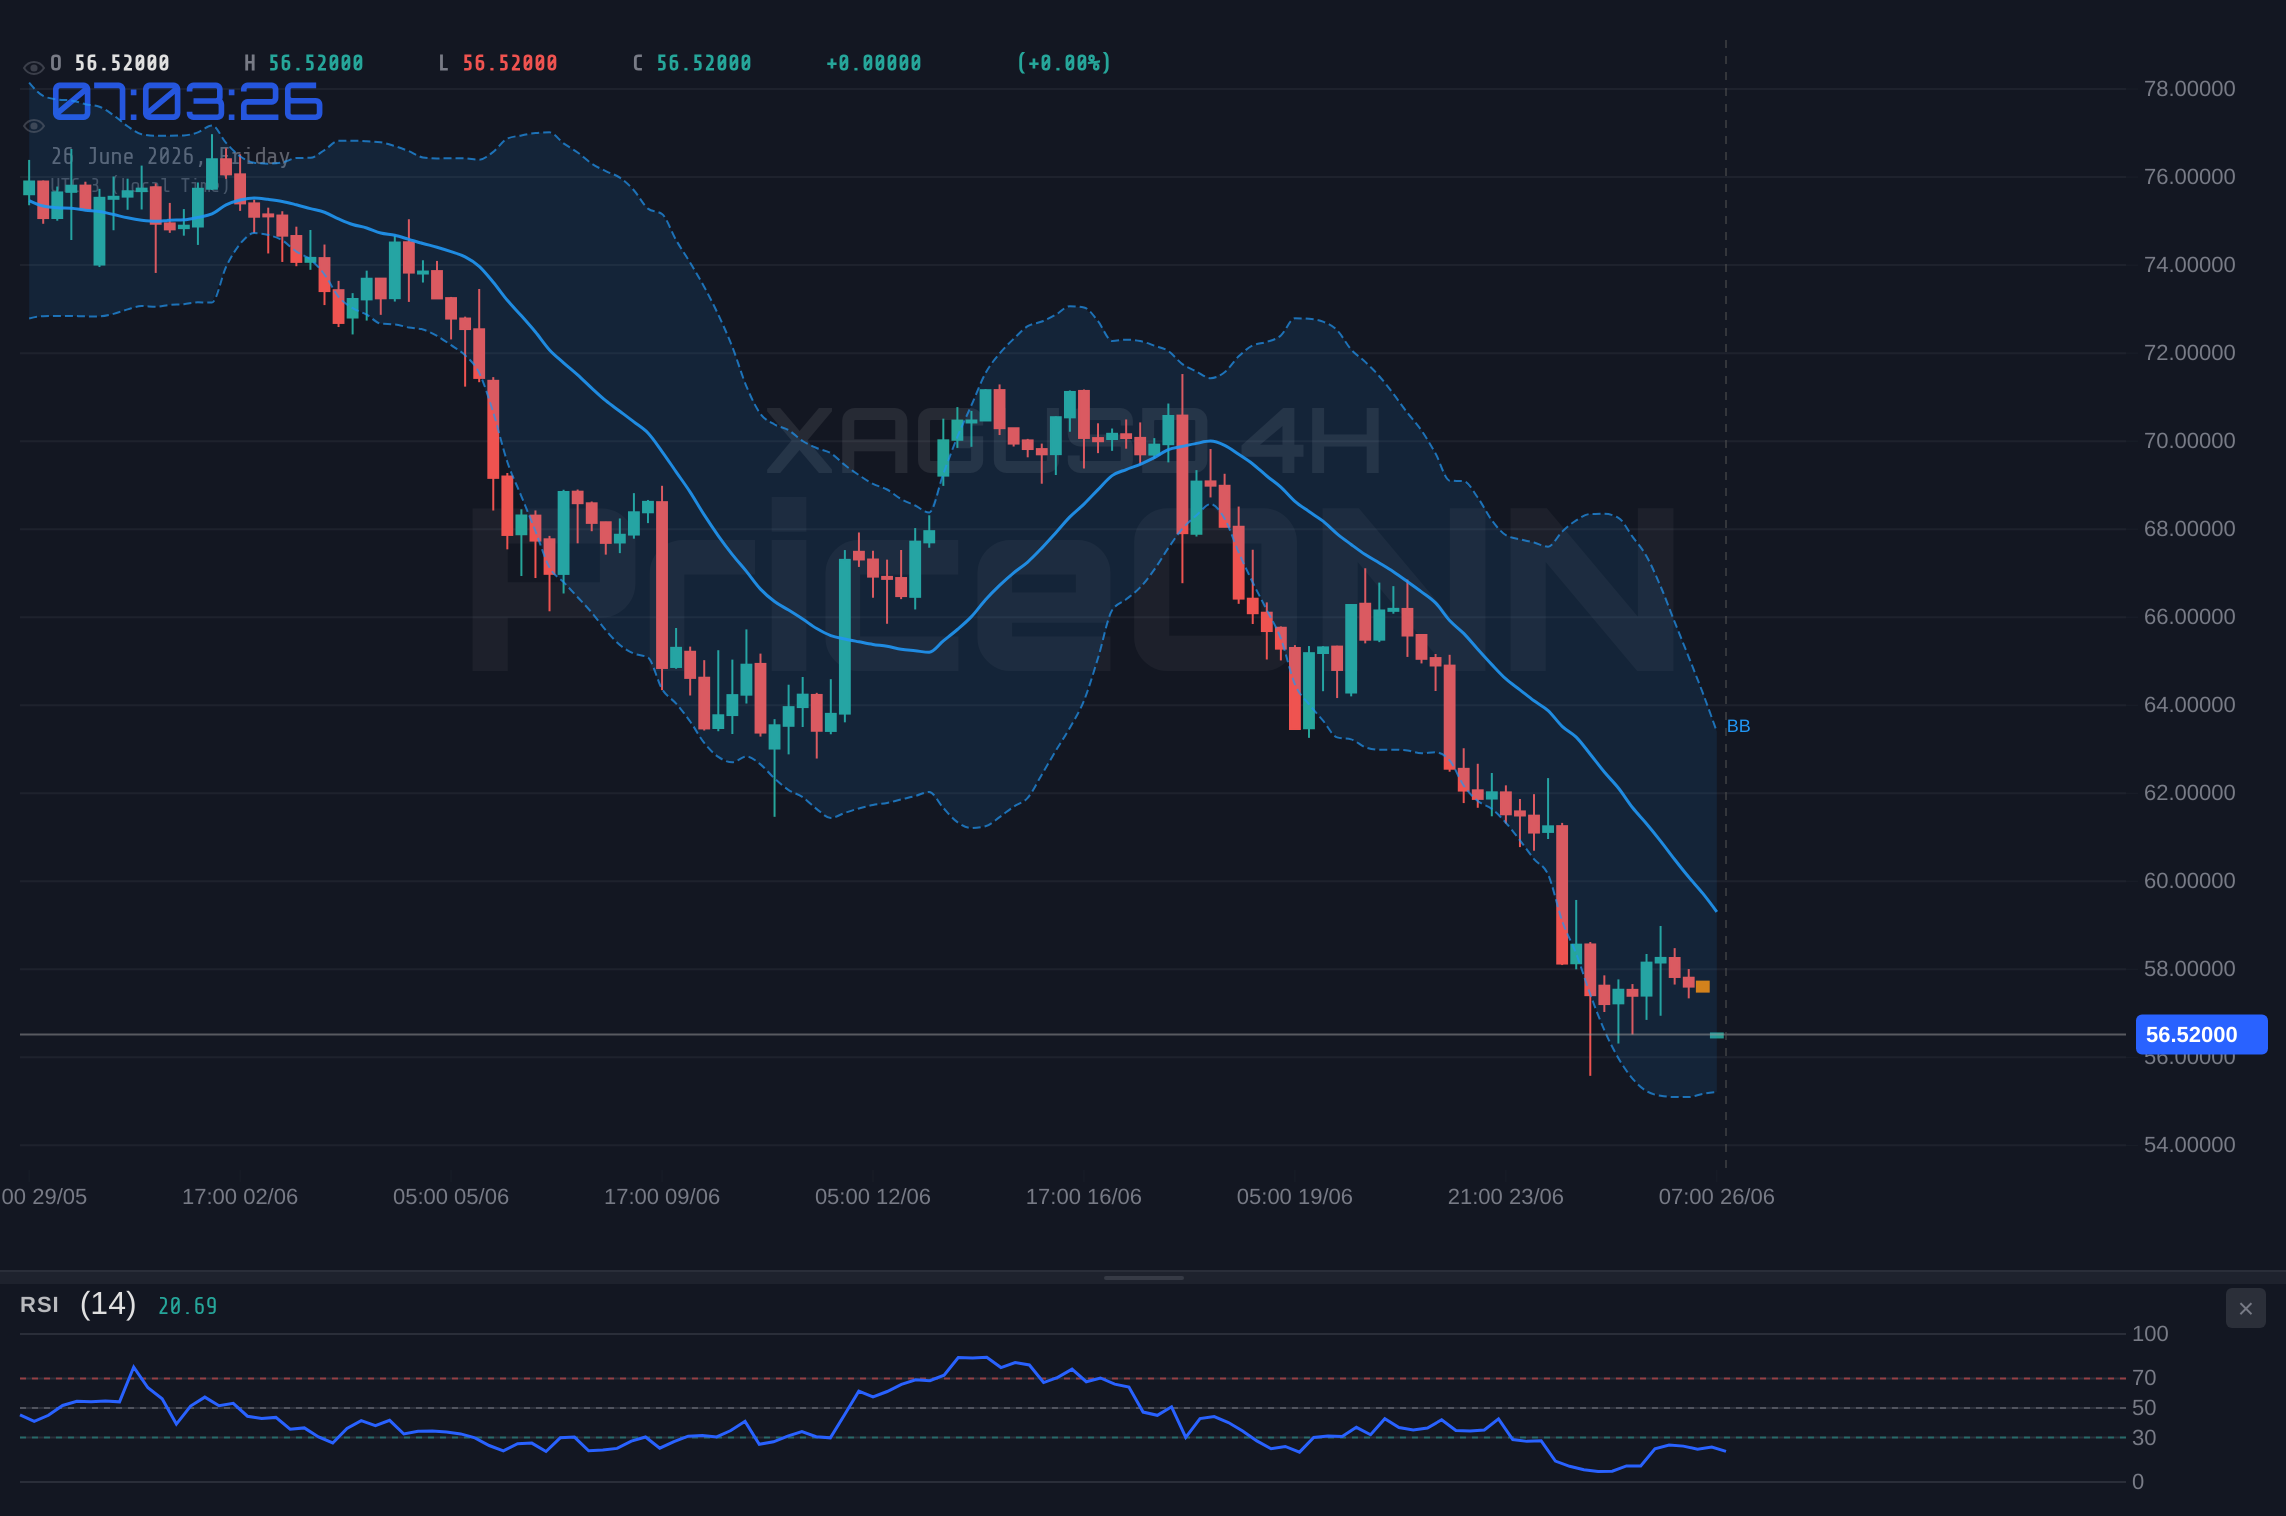The image size is (2286, 1516).
Task: Click the BB indicator label on the chart
Action: pyautogui.click(x=1738, y=726)
